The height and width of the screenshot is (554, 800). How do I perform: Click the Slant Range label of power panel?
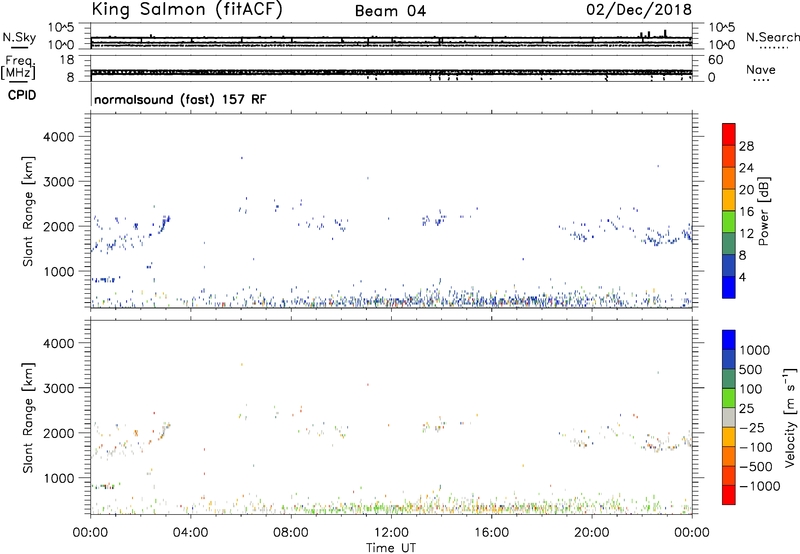[28, 211]
